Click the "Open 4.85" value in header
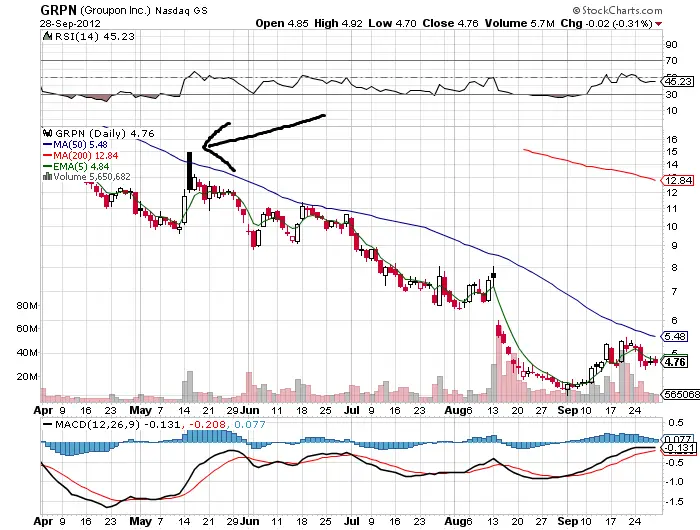Screen dimensions: 700x530 tap(282, 23)
